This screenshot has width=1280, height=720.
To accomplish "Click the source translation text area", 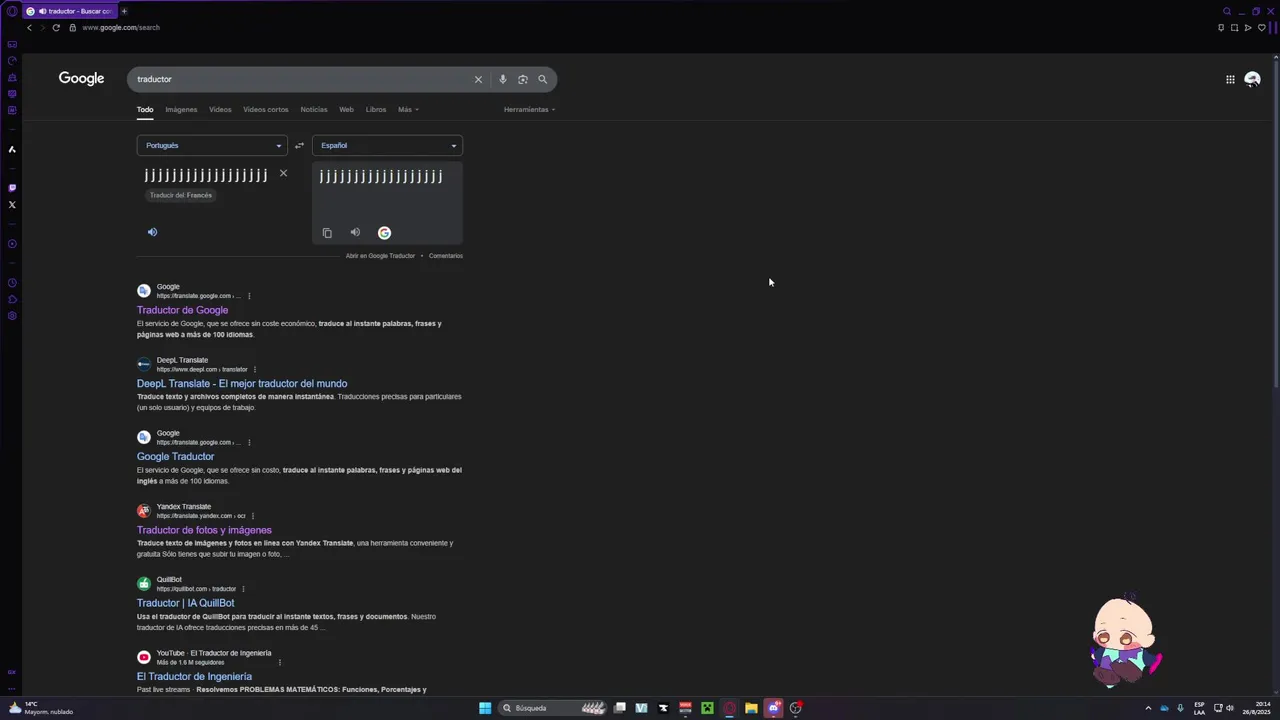I will click(x=206, y=176).
